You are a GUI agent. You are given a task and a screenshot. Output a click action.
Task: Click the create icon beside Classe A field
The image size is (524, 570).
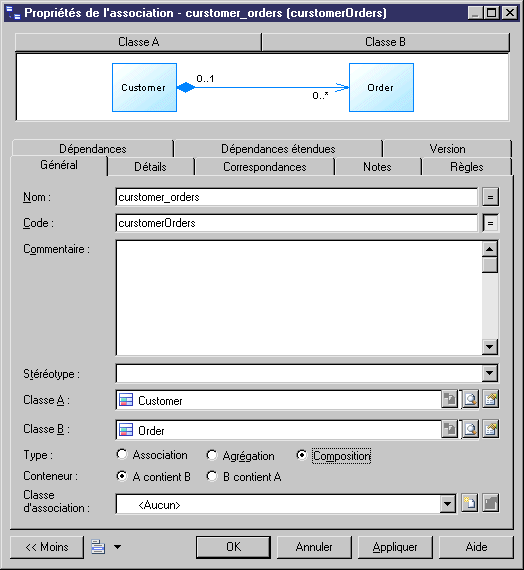[x=449, y=400]
